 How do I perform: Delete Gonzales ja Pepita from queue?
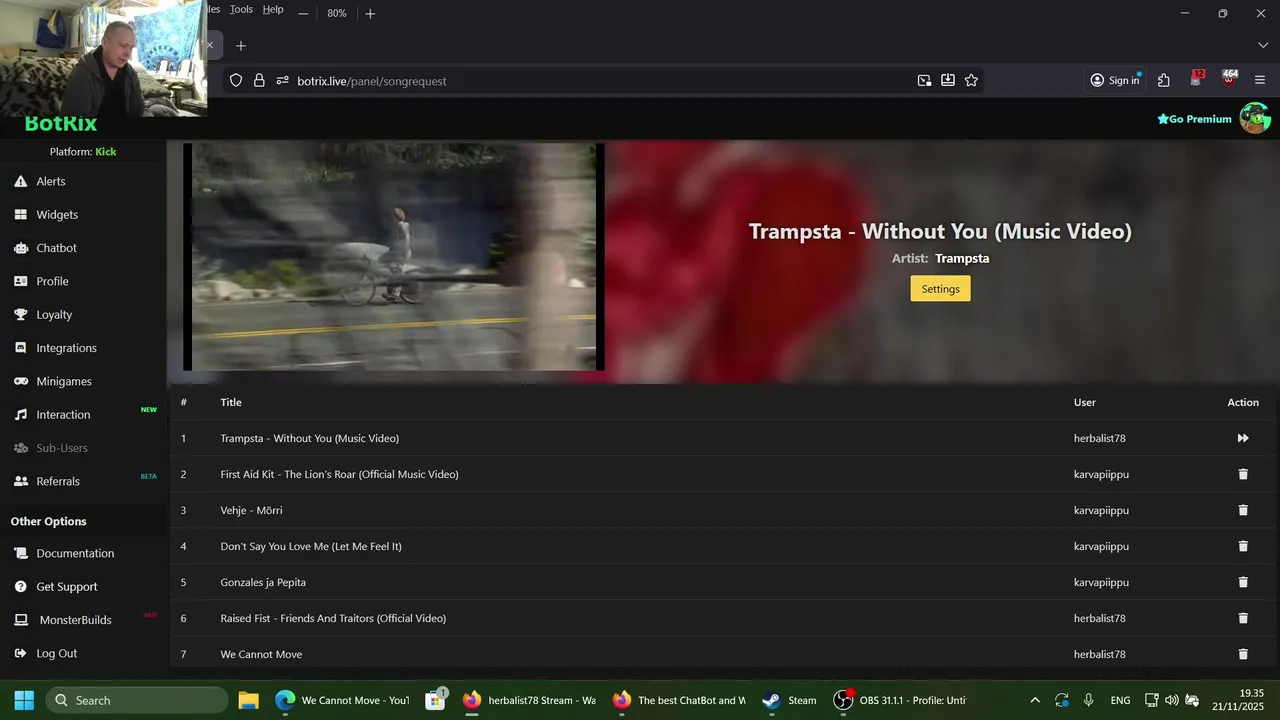click(x=1243, y=582)
